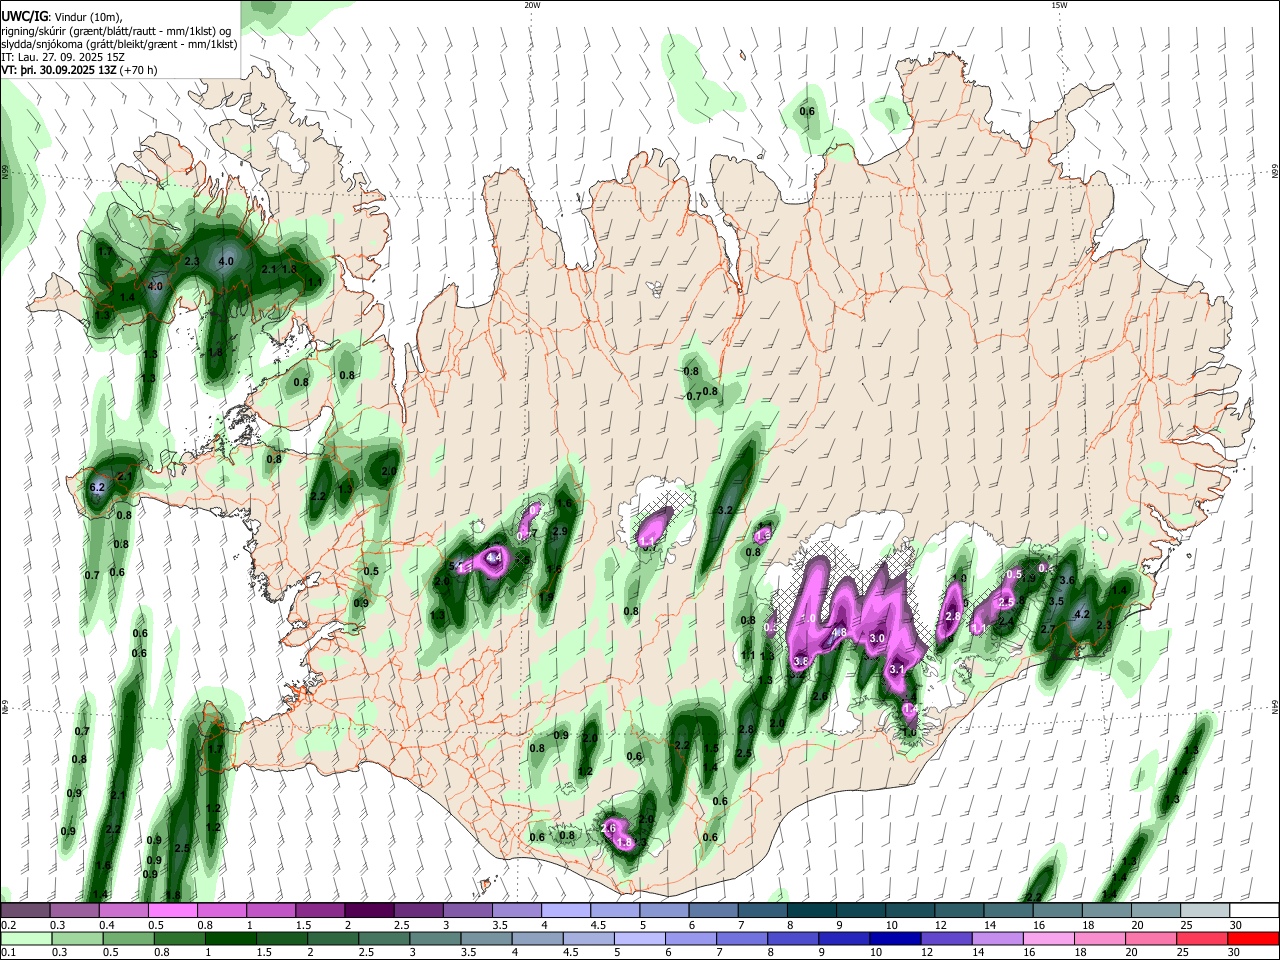
Task: Click the '3.6' value in the southeast rain band
Action: click(x=1066, y=580)
